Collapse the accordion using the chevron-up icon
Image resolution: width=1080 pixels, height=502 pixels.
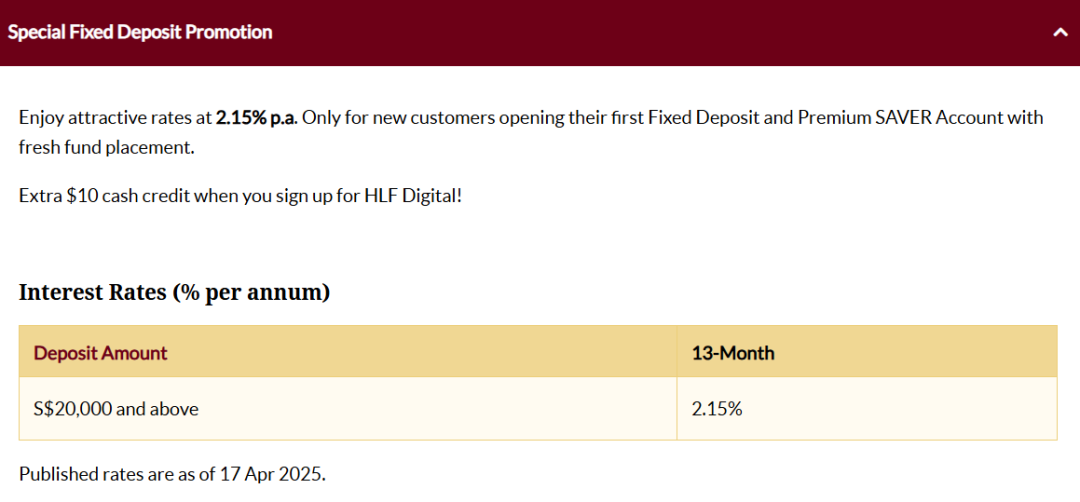pos(1060,33)
